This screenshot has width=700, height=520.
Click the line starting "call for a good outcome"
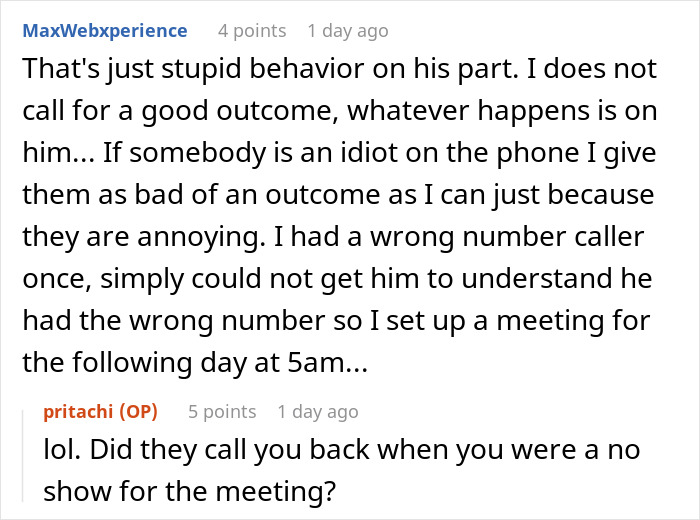pos(340,112)
